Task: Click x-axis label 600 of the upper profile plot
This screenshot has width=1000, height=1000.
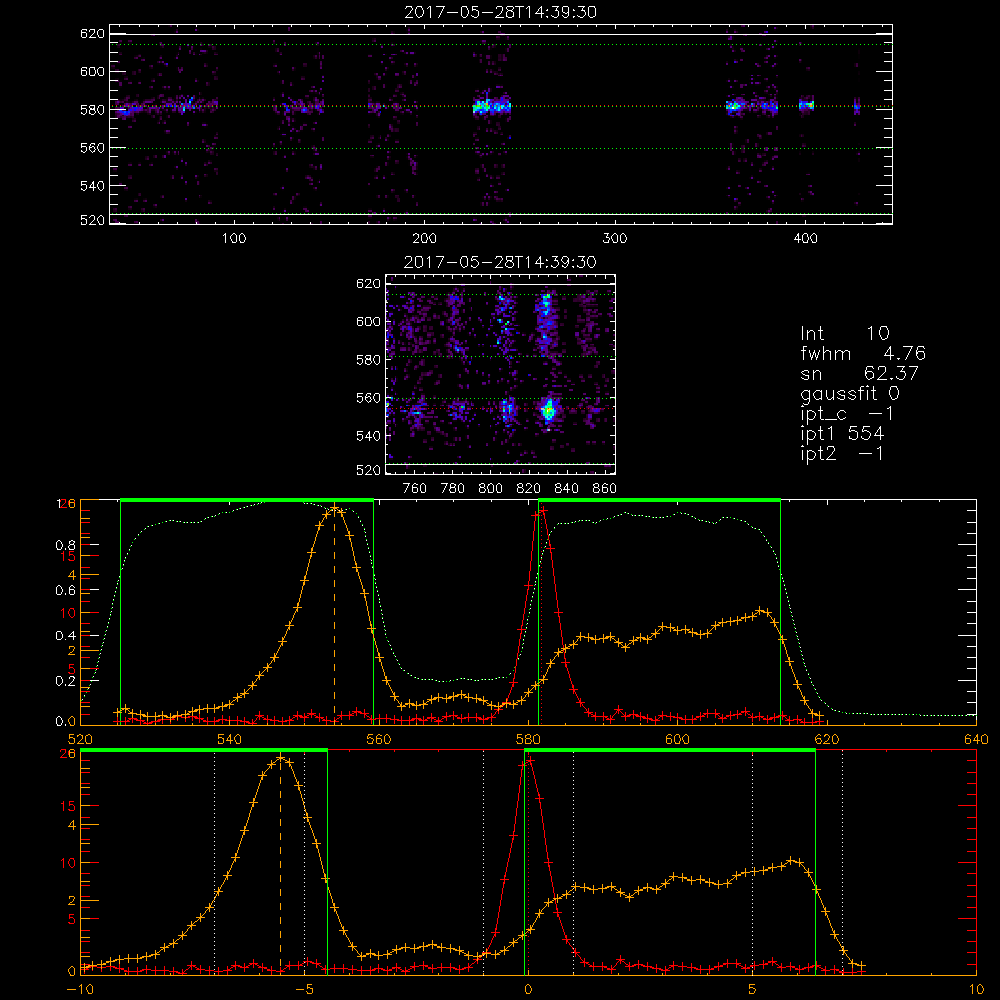Action: (677, 740)
